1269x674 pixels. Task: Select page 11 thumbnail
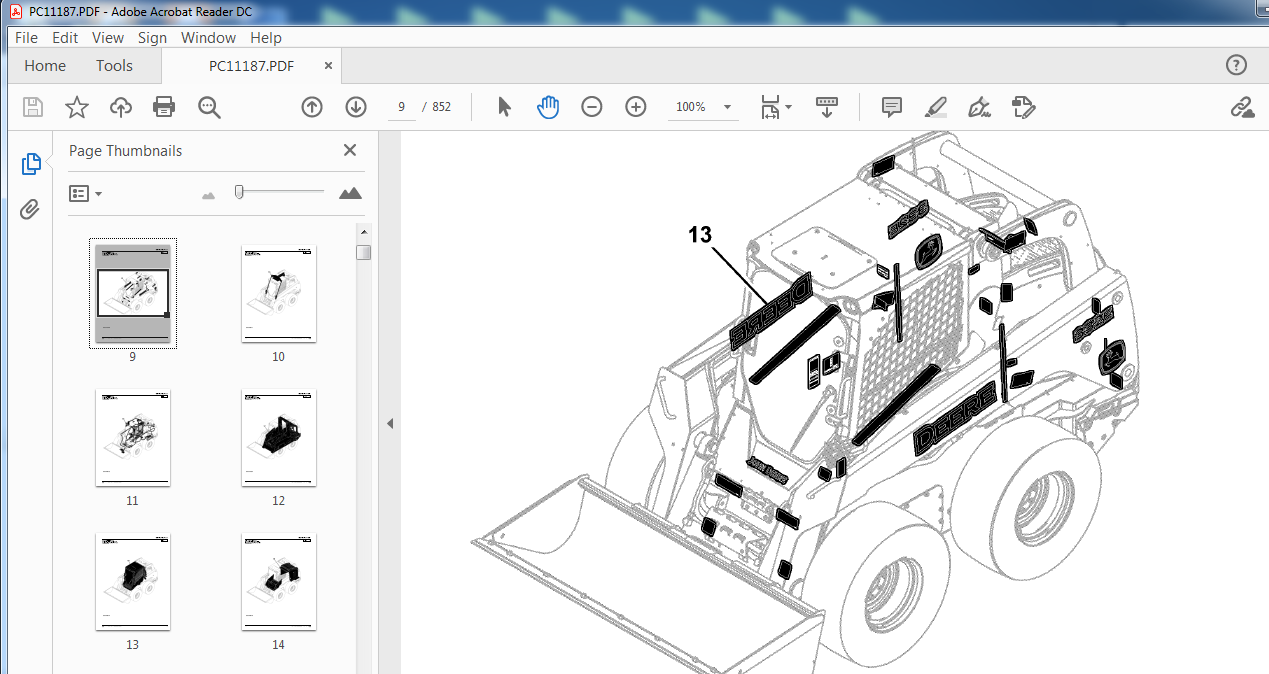click(x=133, y=438)
